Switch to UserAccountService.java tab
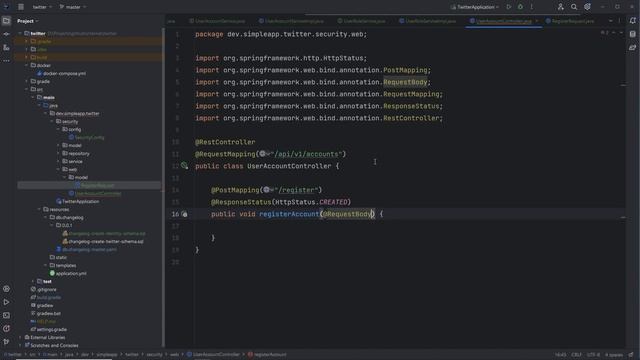640x360 pixels. point(217,21)
